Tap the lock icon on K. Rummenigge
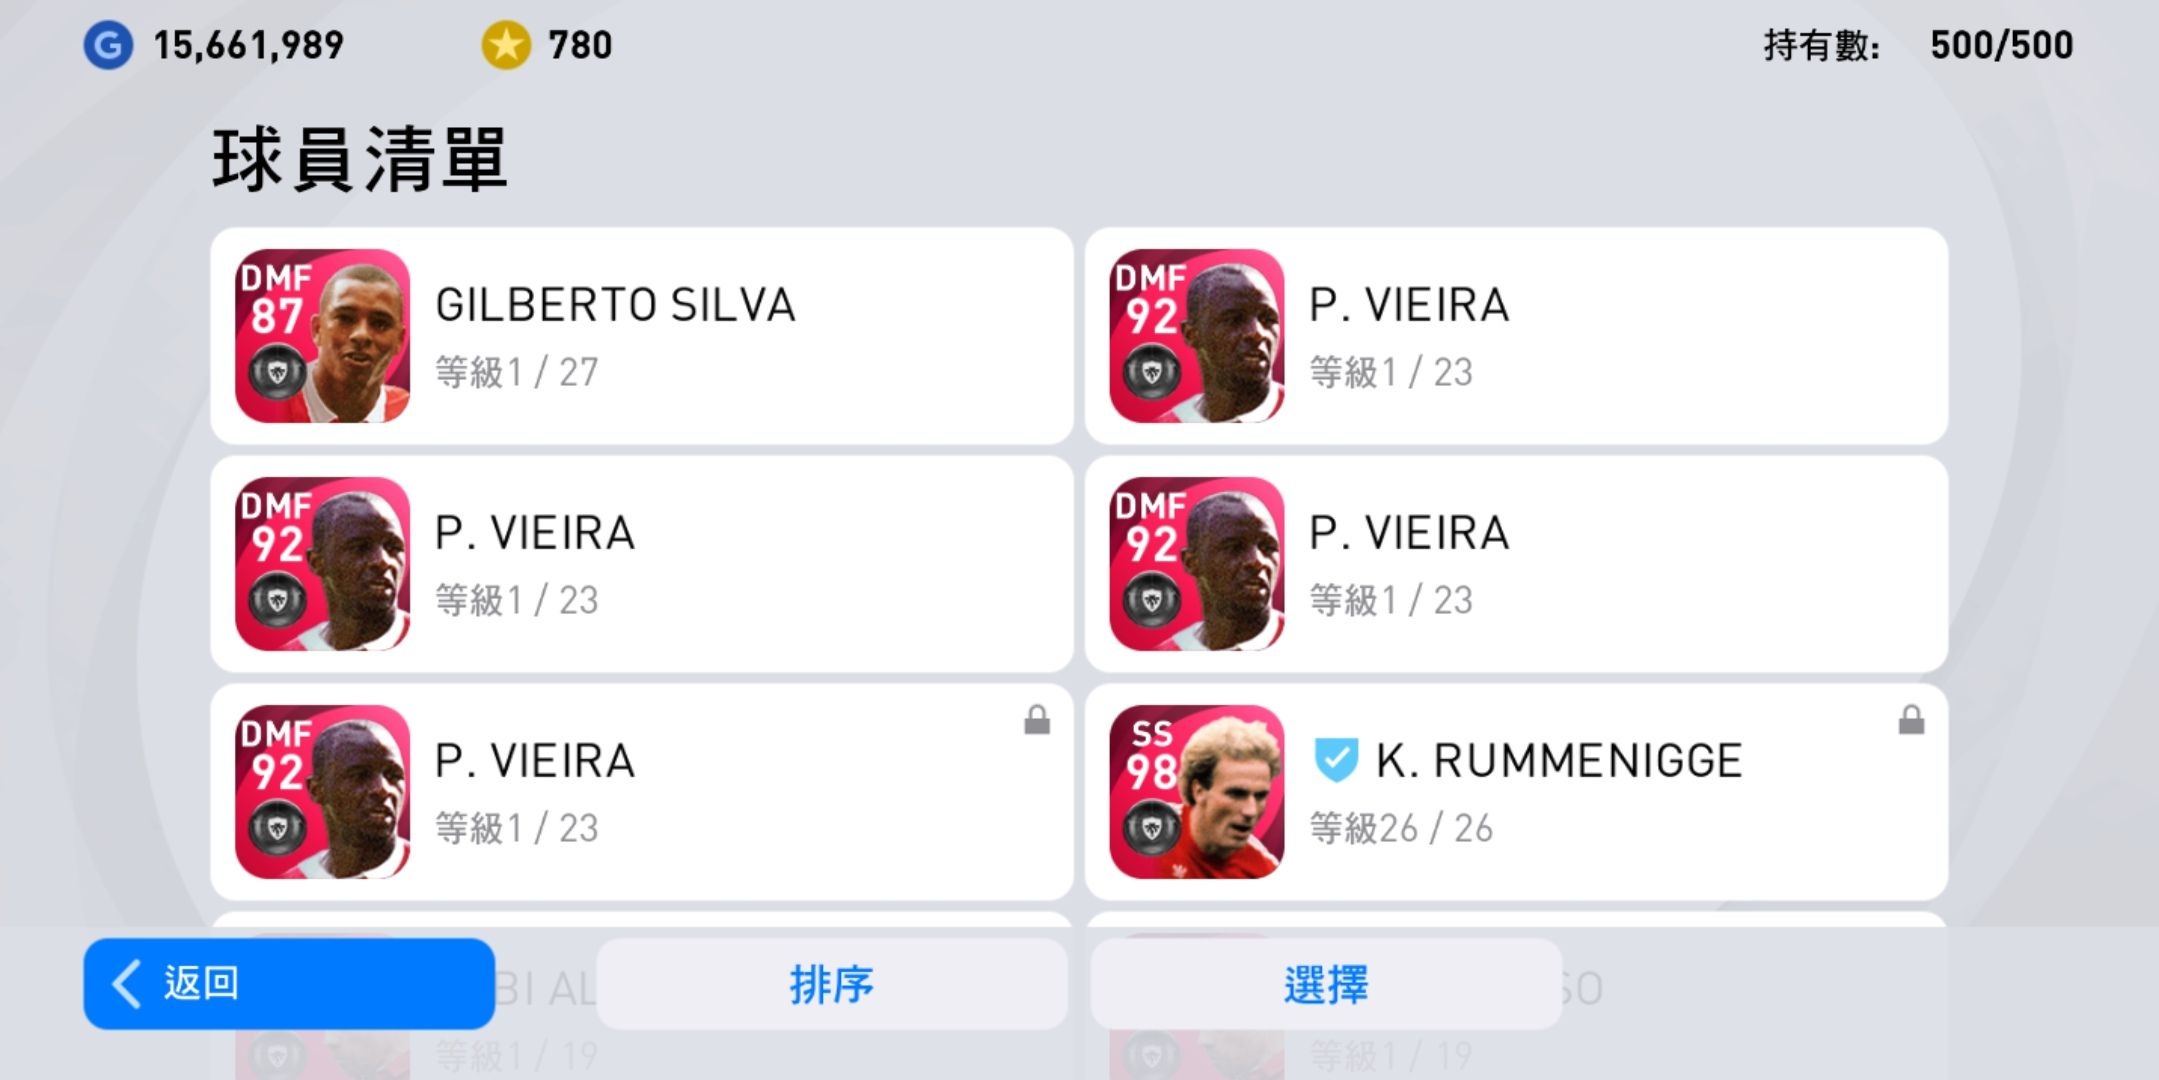 [x=1911, y=720]
